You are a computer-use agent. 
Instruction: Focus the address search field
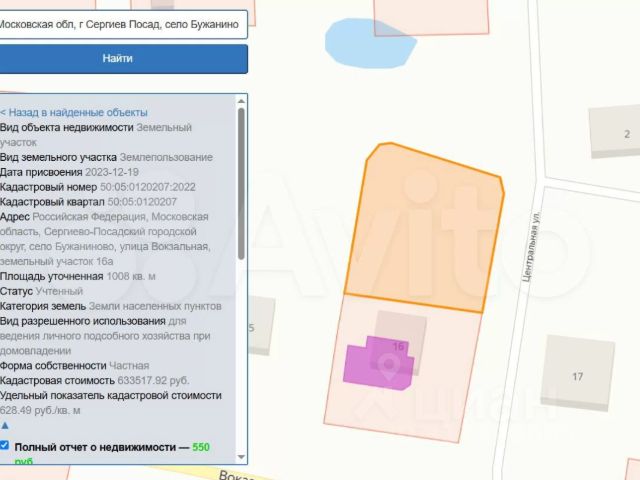[x=123, y=24]
